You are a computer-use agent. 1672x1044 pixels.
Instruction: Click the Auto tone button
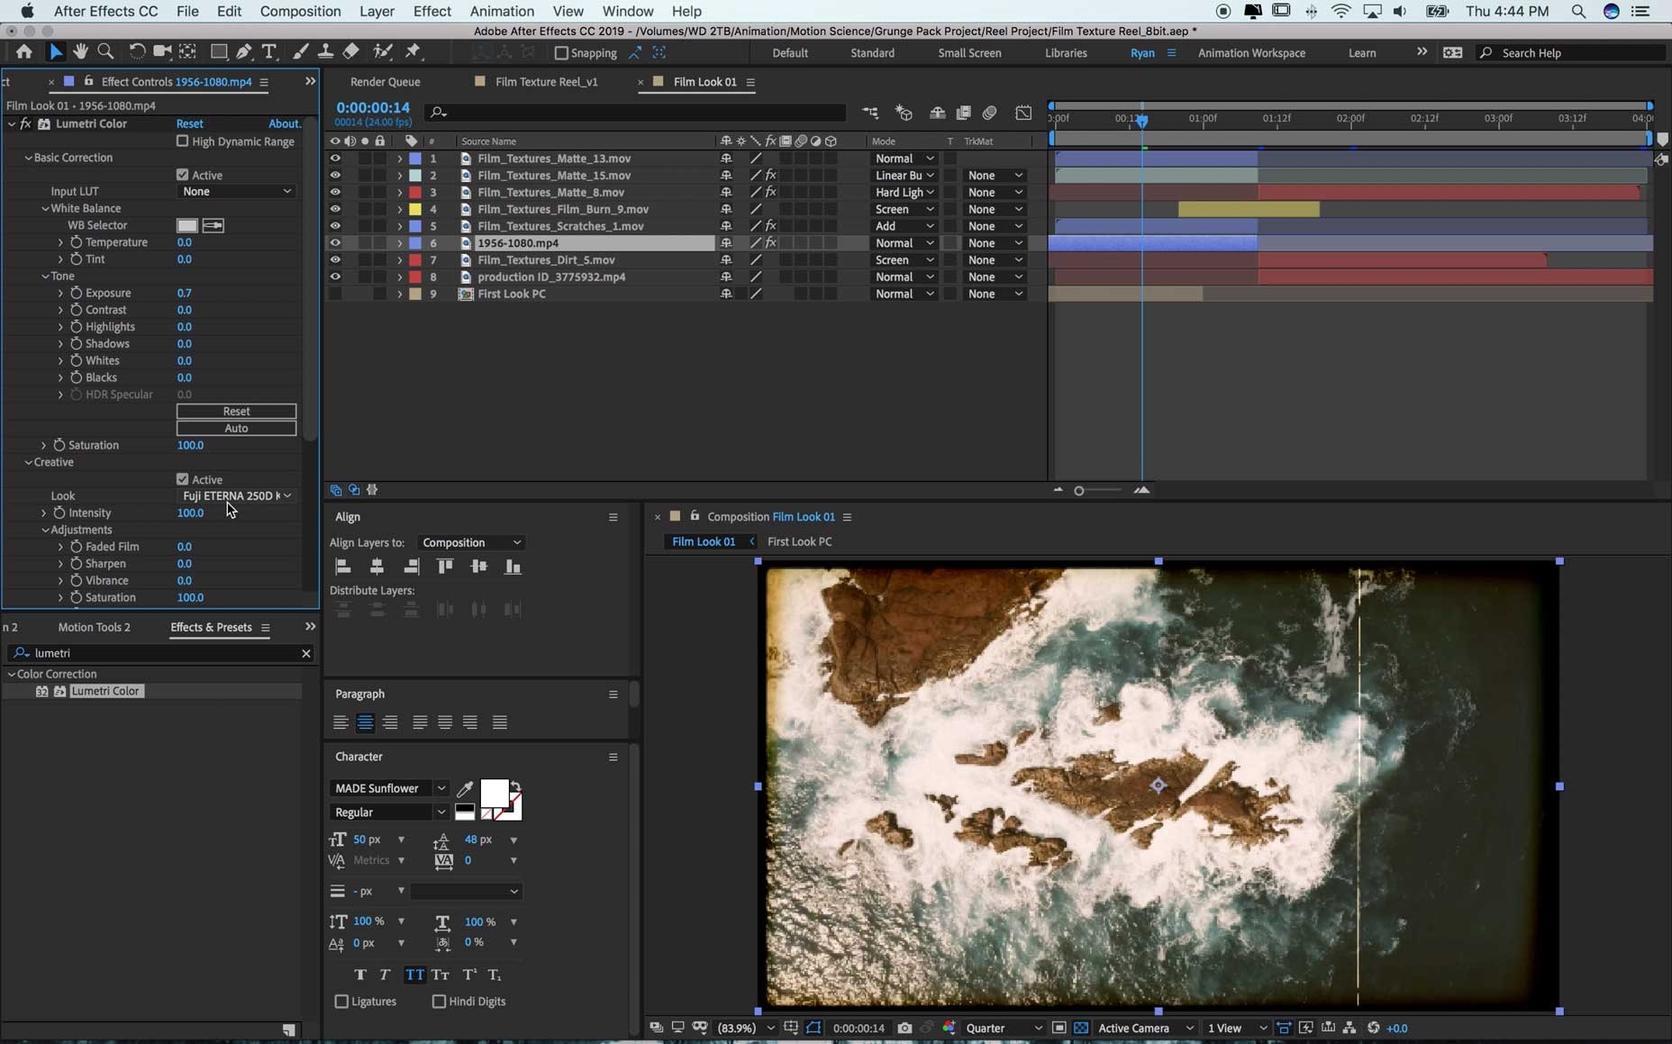(x=236, y=428)
